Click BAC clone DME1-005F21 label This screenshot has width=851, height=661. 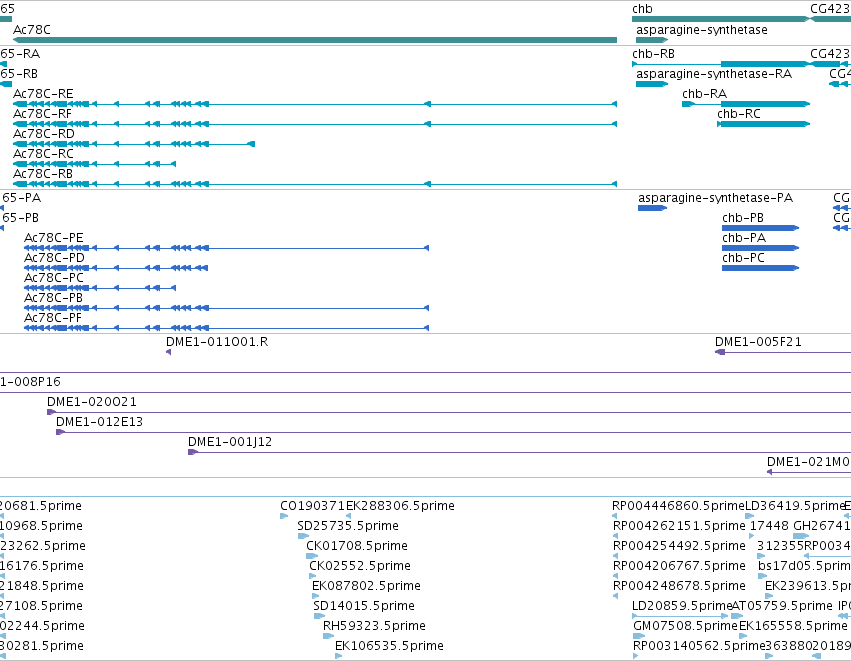(758, 342)
